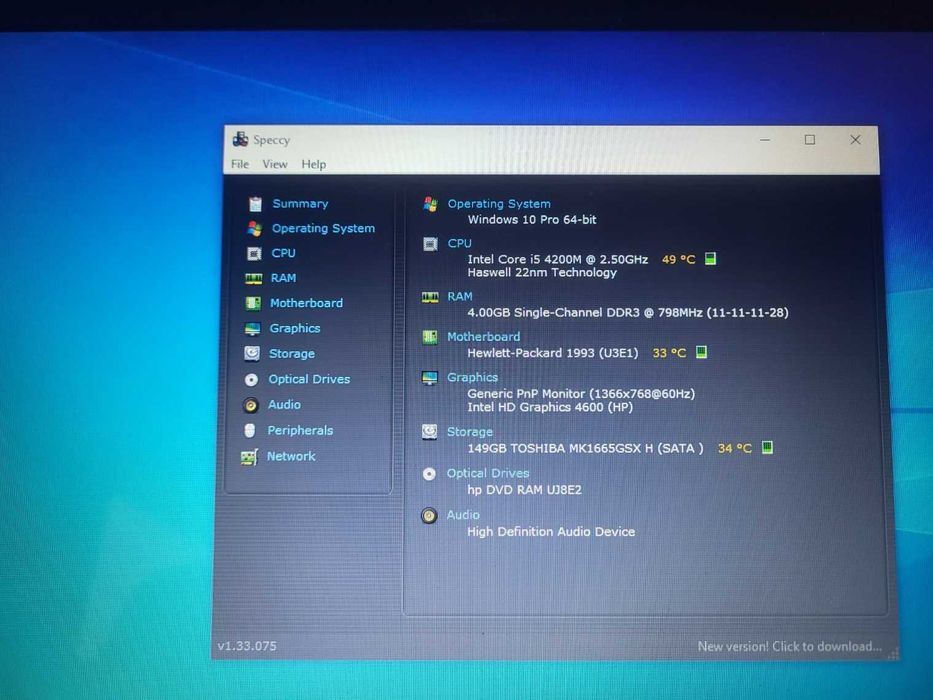
Task: Open Optical Drives in the sidebar
Action: pyautogui.click(x=309, y=379)
